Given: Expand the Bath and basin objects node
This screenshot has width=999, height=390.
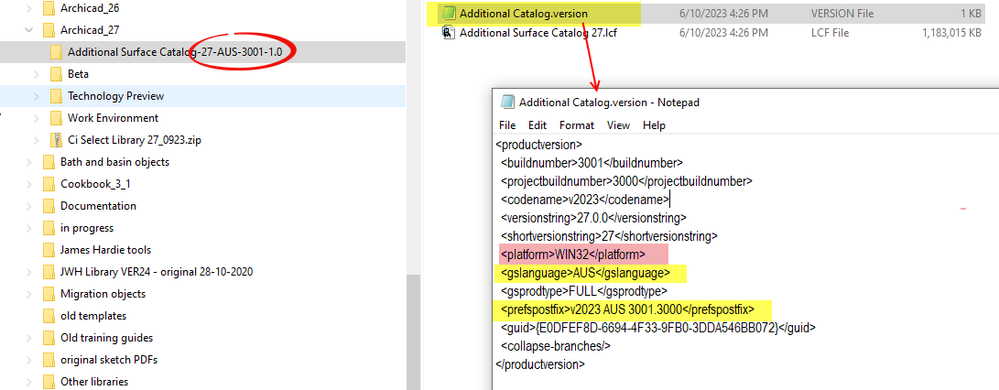Looking at the screenshot, I should pos(28,162).
